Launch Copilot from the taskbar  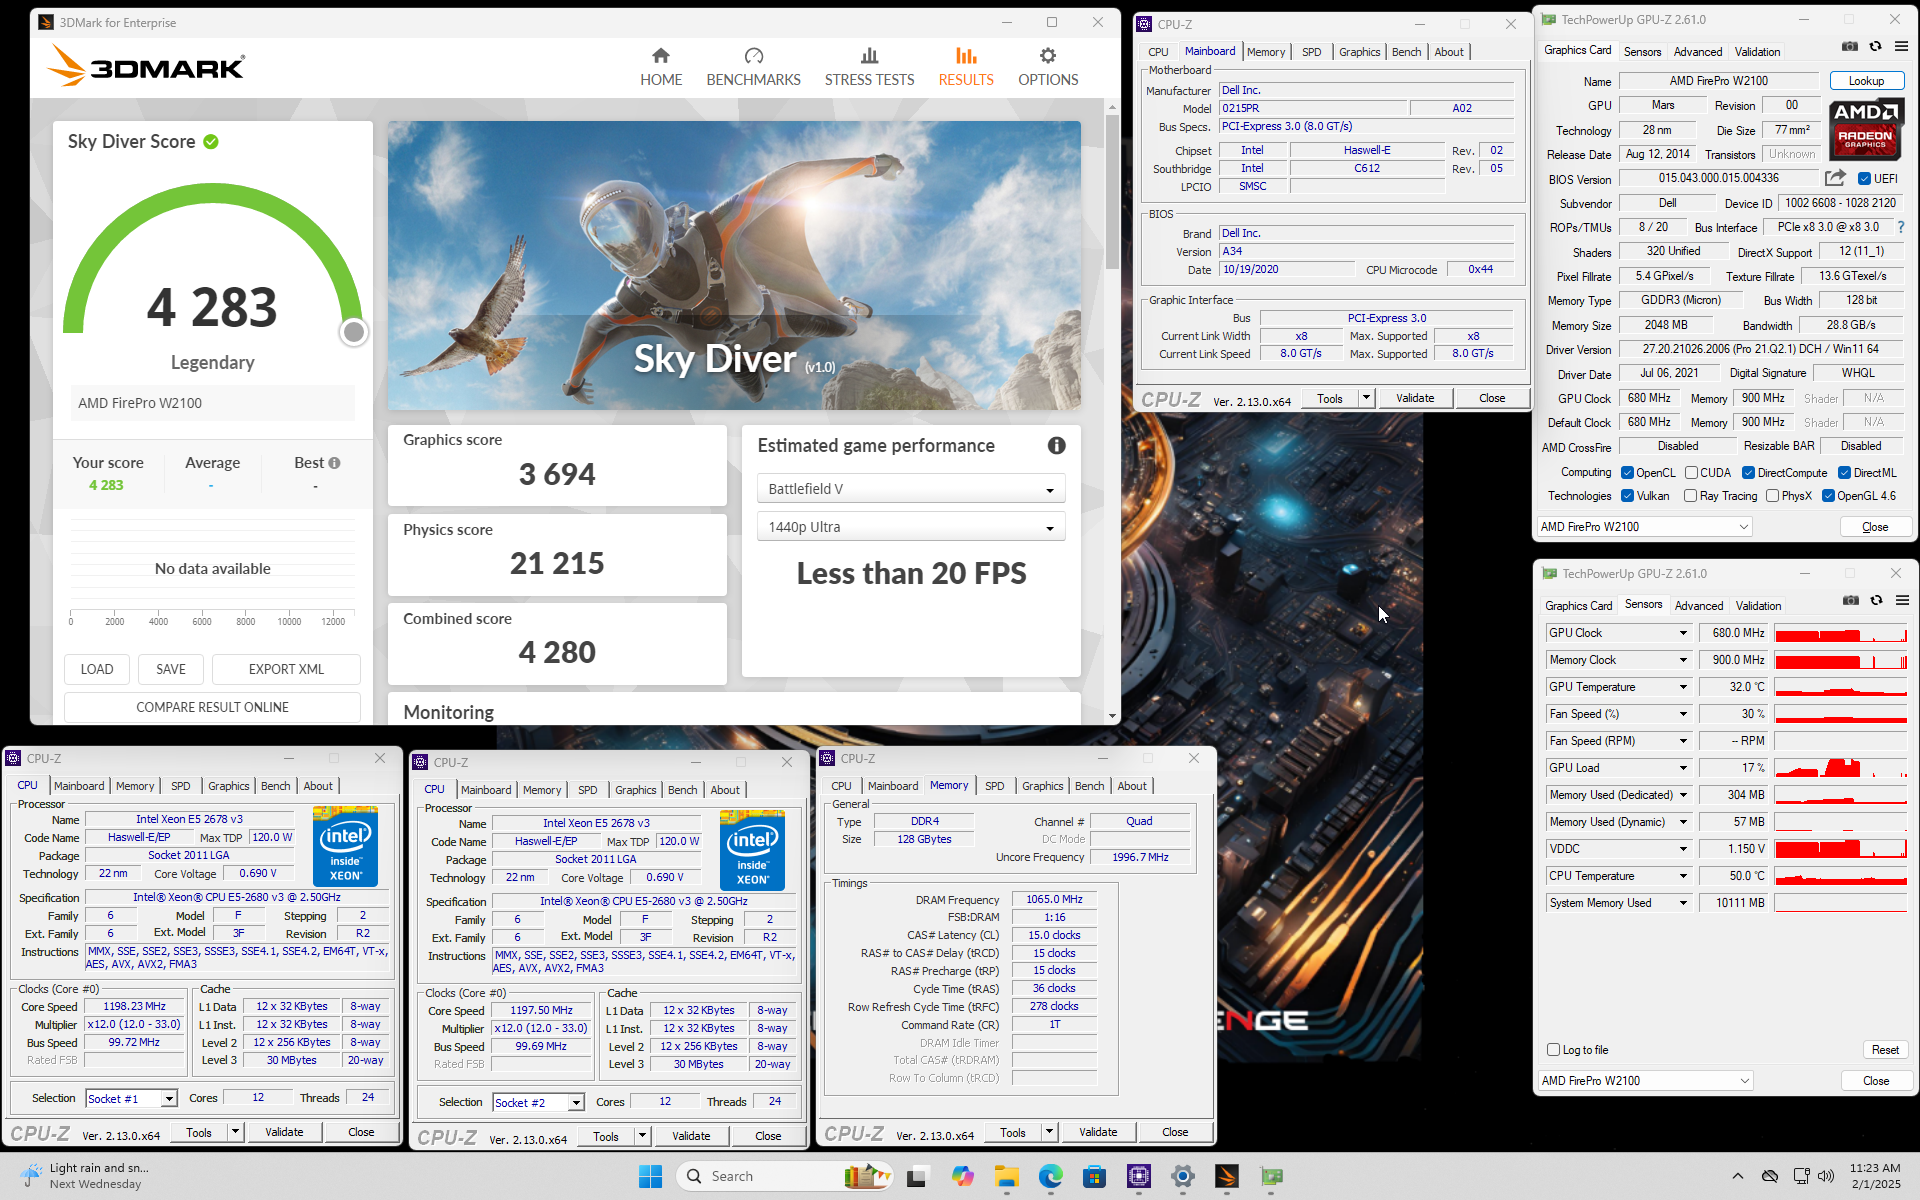[x=962, y=1176]
